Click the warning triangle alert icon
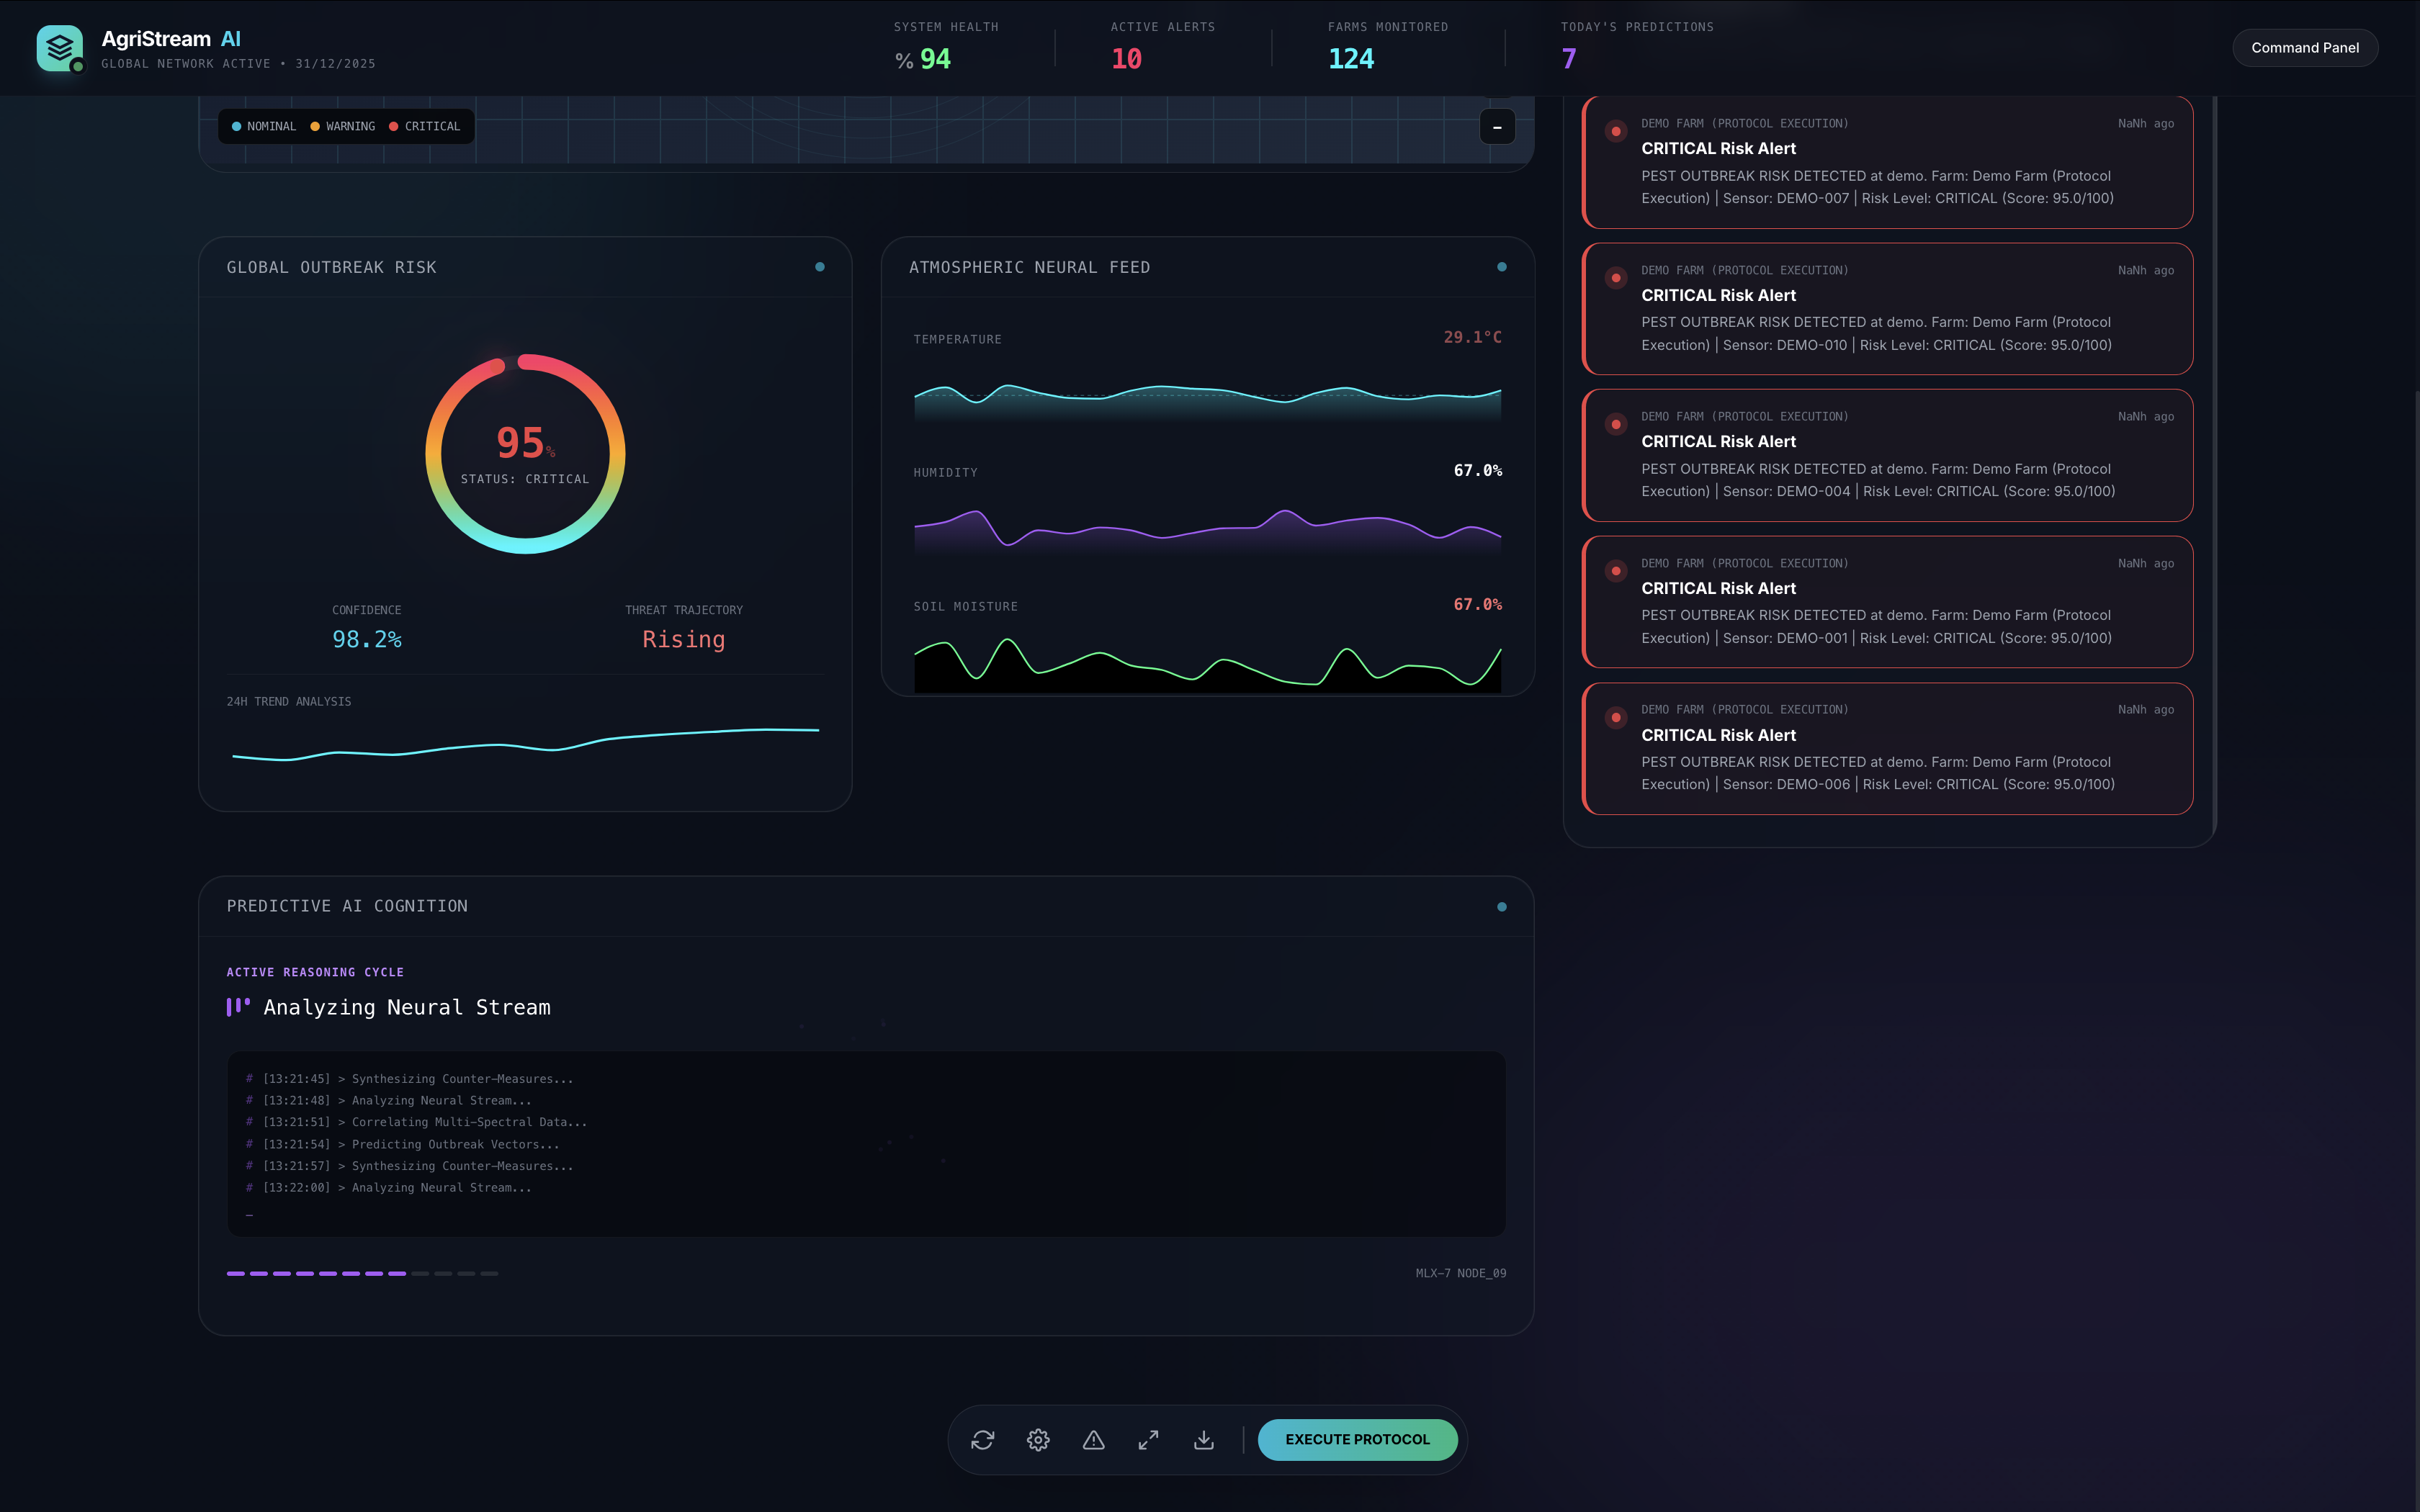 pyautogui.click(x=1093, y=1439)
